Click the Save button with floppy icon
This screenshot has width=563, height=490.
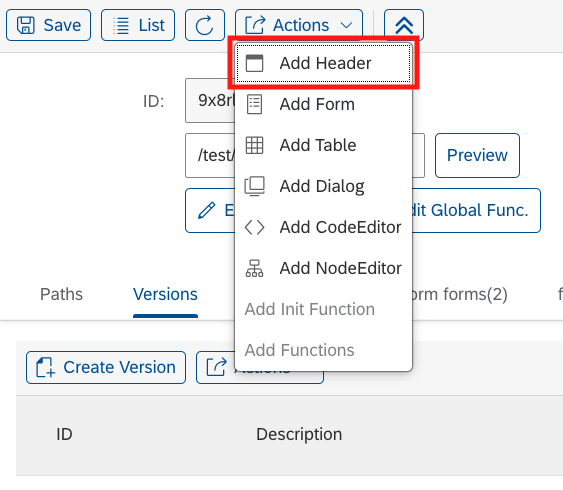click(x=48, y=25)
